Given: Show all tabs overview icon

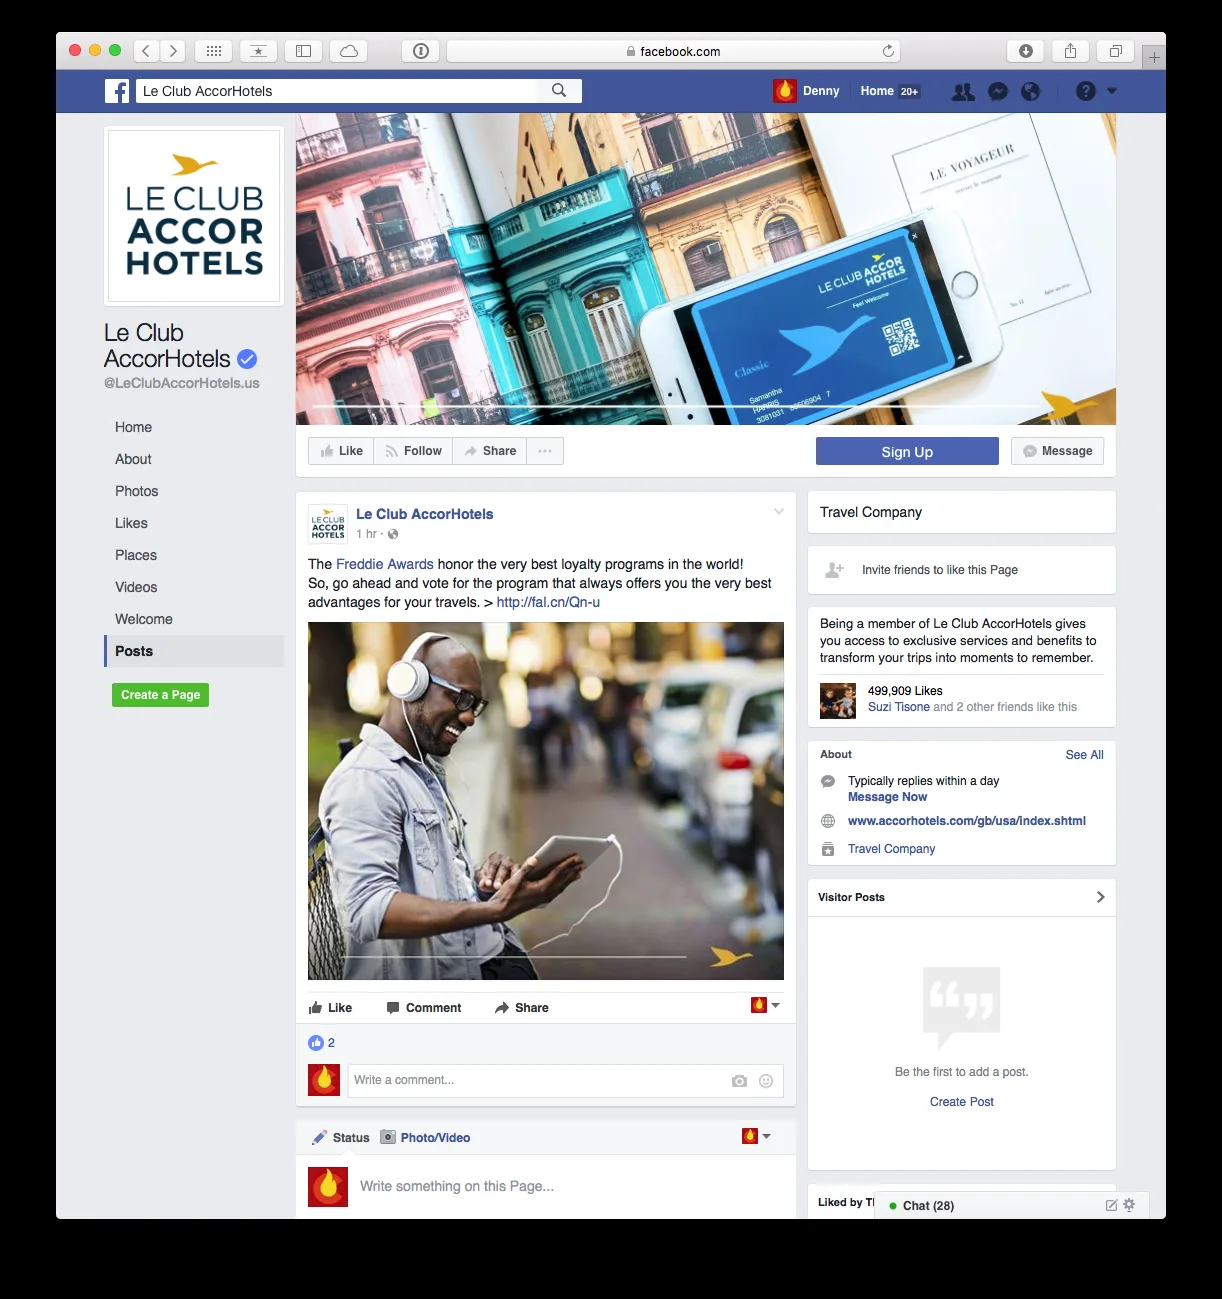Looking at the screenshot, I should 1115,51.
